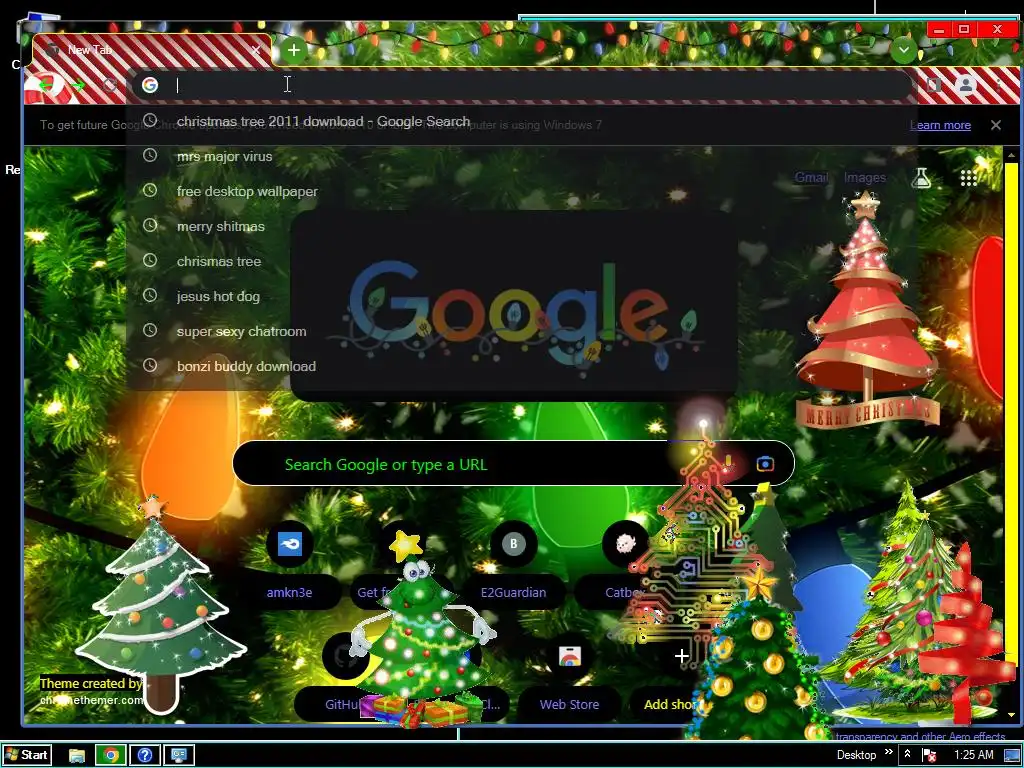This screenshot has width=1024, height=768.
Task: Open the Images link
Action: [865, 177]
